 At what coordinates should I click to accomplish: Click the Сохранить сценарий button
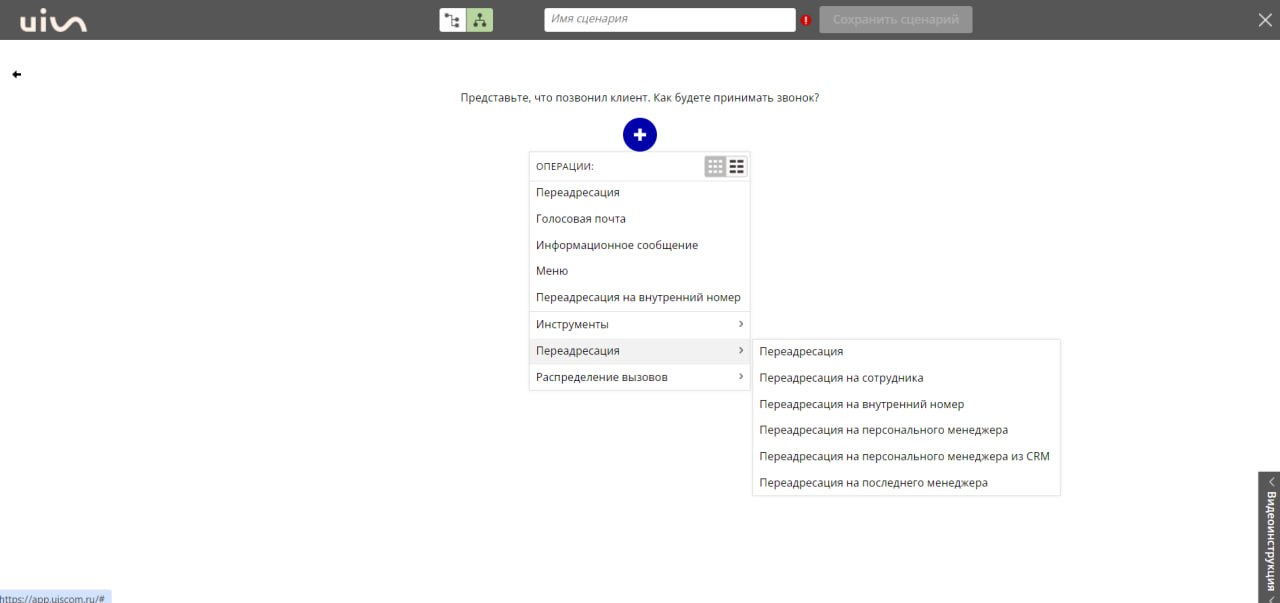click(x=895, y=20)
